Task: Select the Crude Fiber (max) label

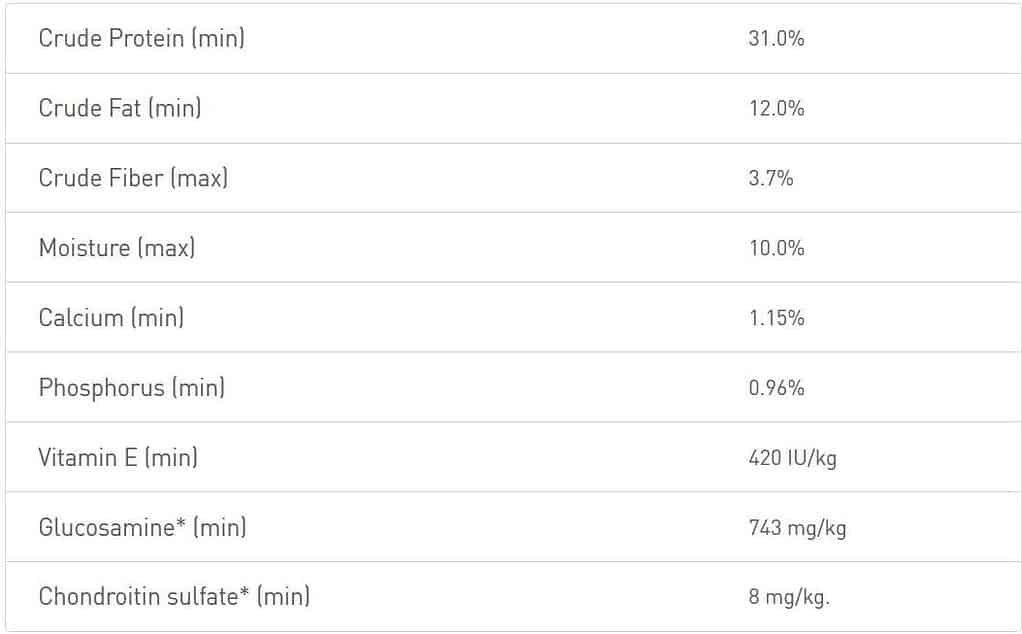Action: (x=134, y=177)
